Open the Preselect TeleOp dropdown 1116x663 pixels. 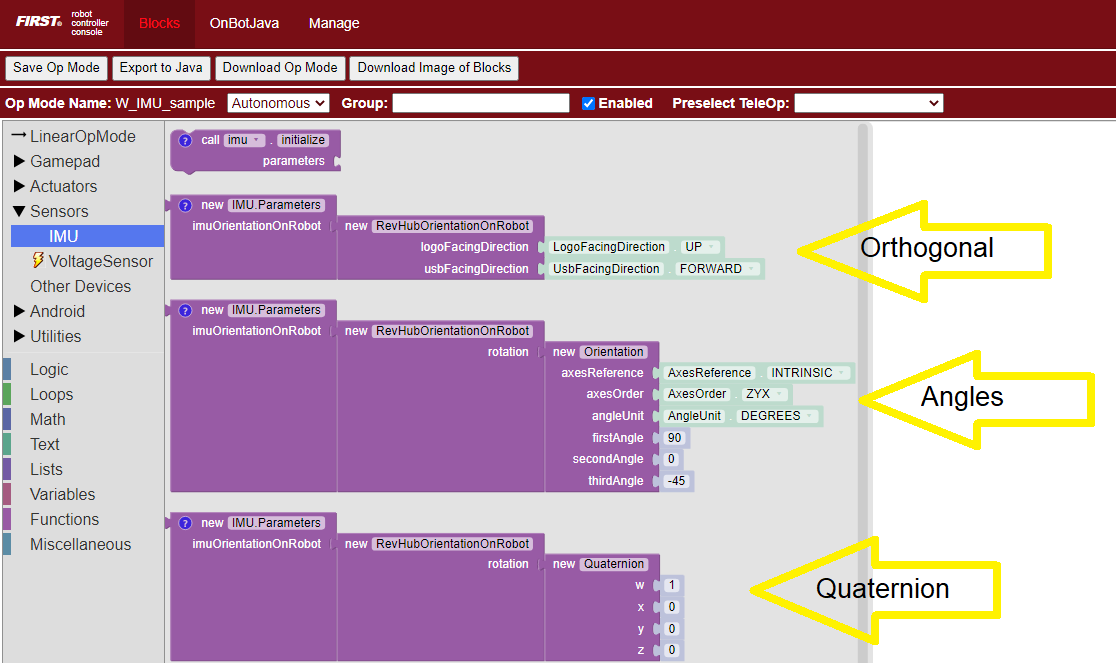click(868, 103)
